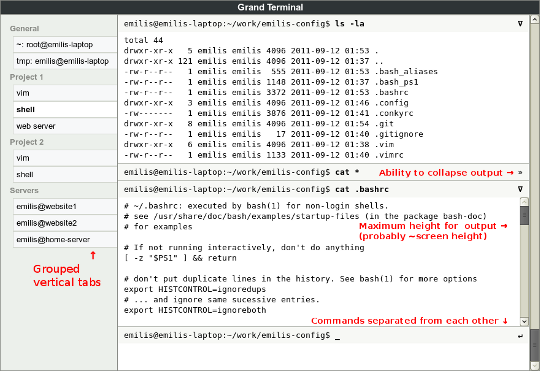This screenshot has height=371, width=540.
Task: Click the '[ -z "$PS1" ] && return' line
Action: click(180, 258)
